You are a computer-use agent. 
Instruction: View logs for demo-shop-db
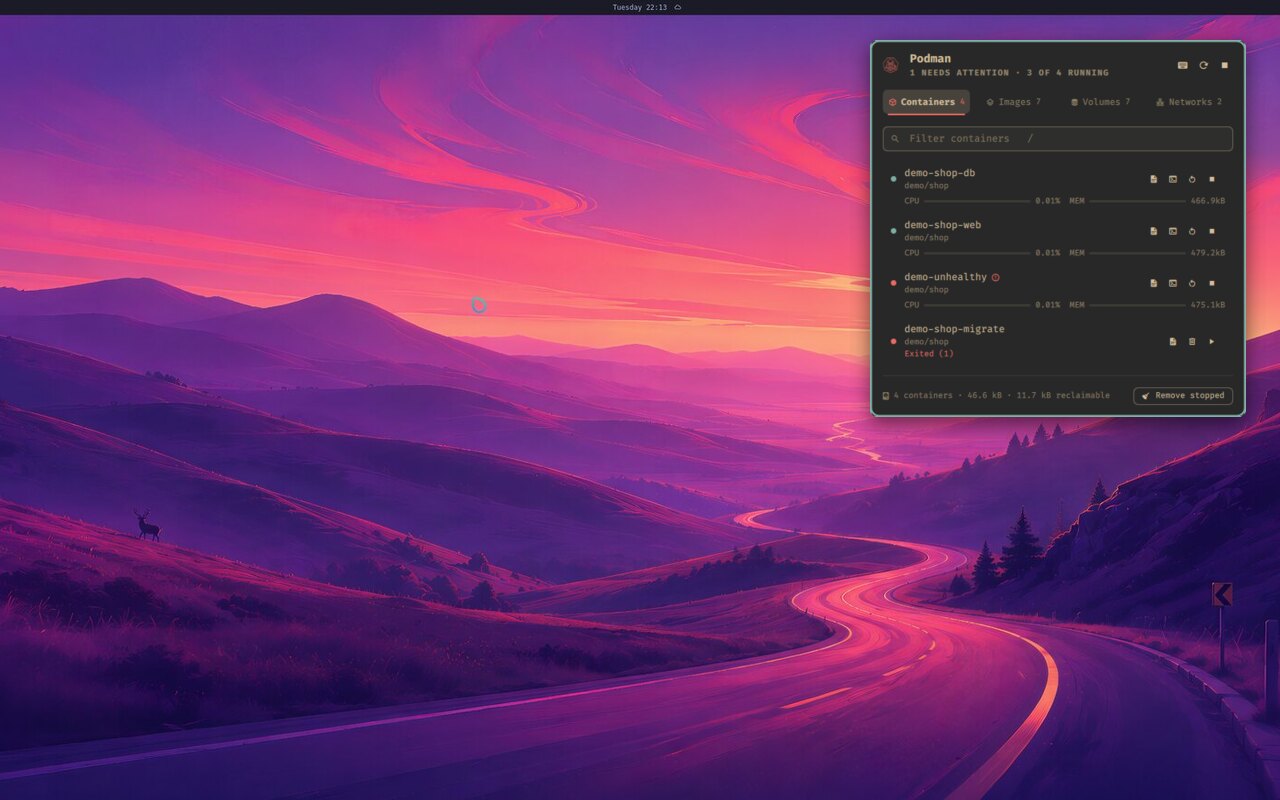pyautogui.click(x=1153, y=179)
